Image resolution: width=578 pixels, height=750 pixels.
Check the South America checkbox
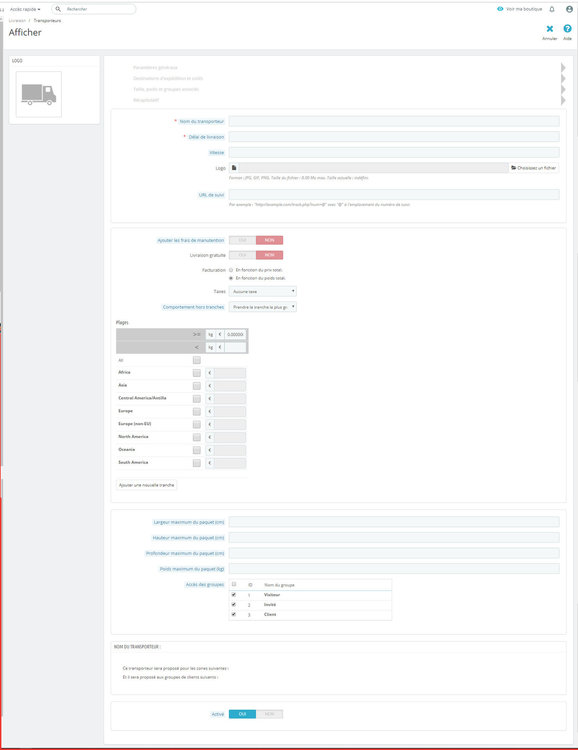tap(197, 463)
